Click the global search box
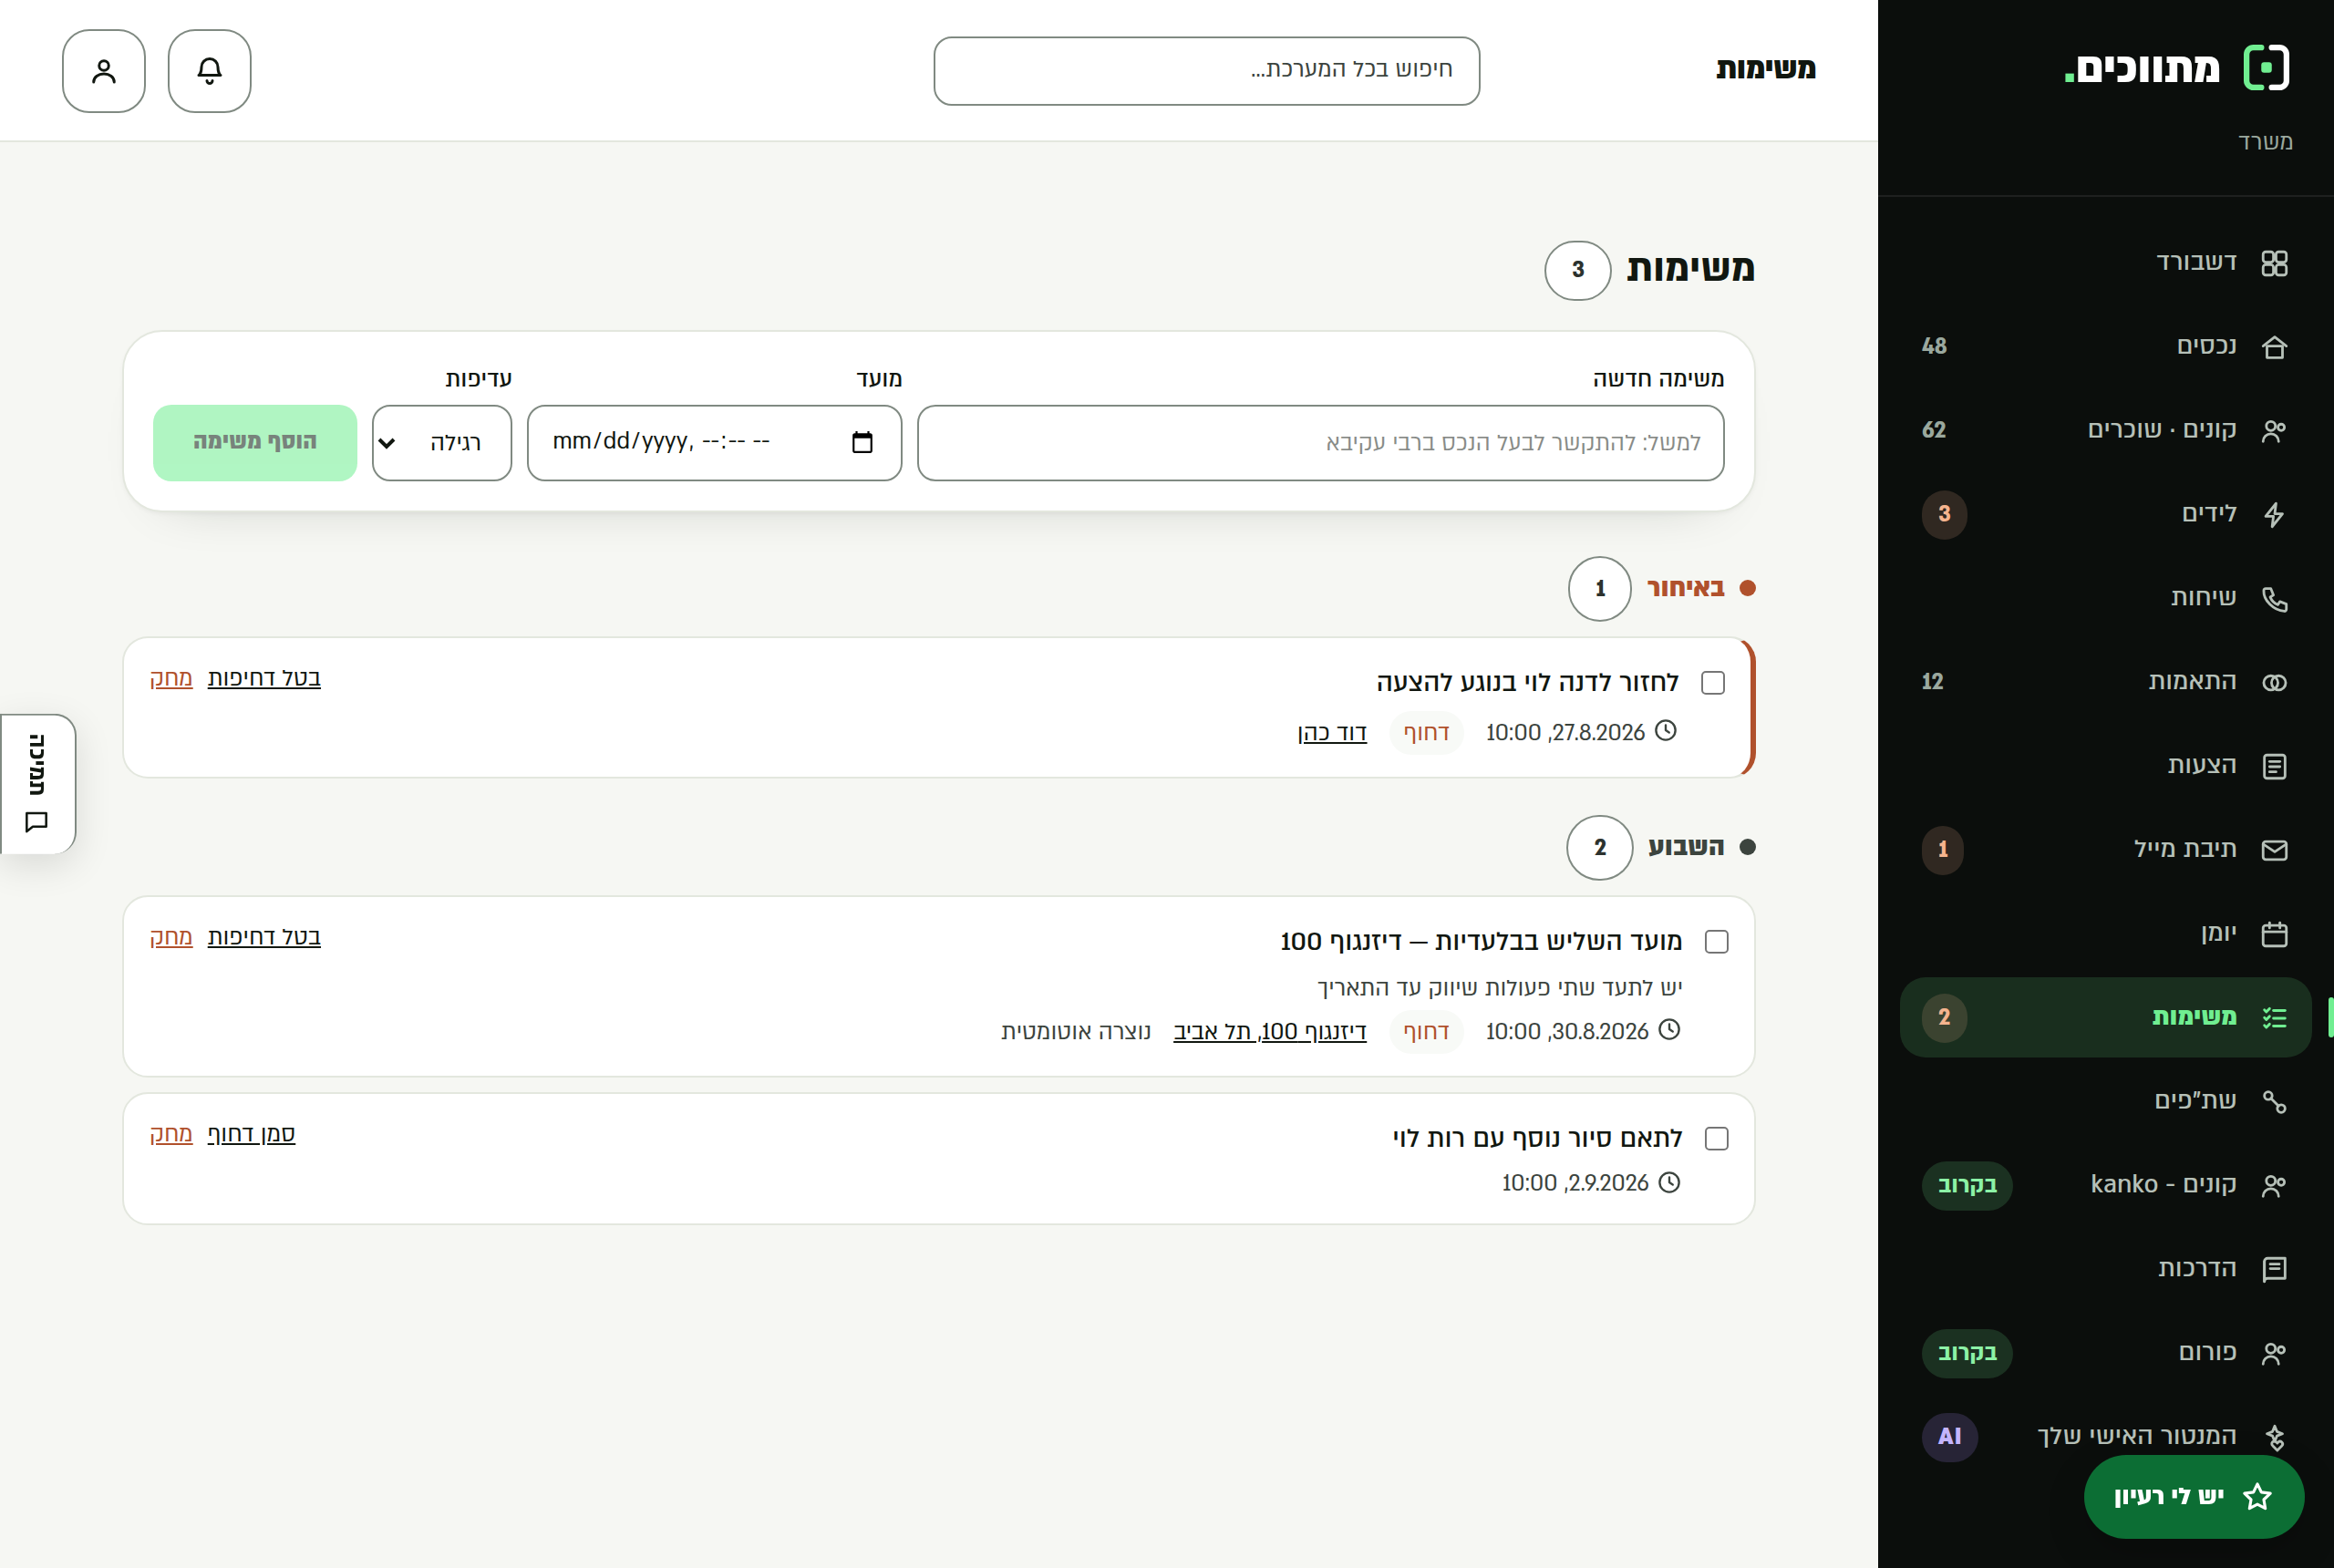The image size is (2334, 1568). point(1206,71)
